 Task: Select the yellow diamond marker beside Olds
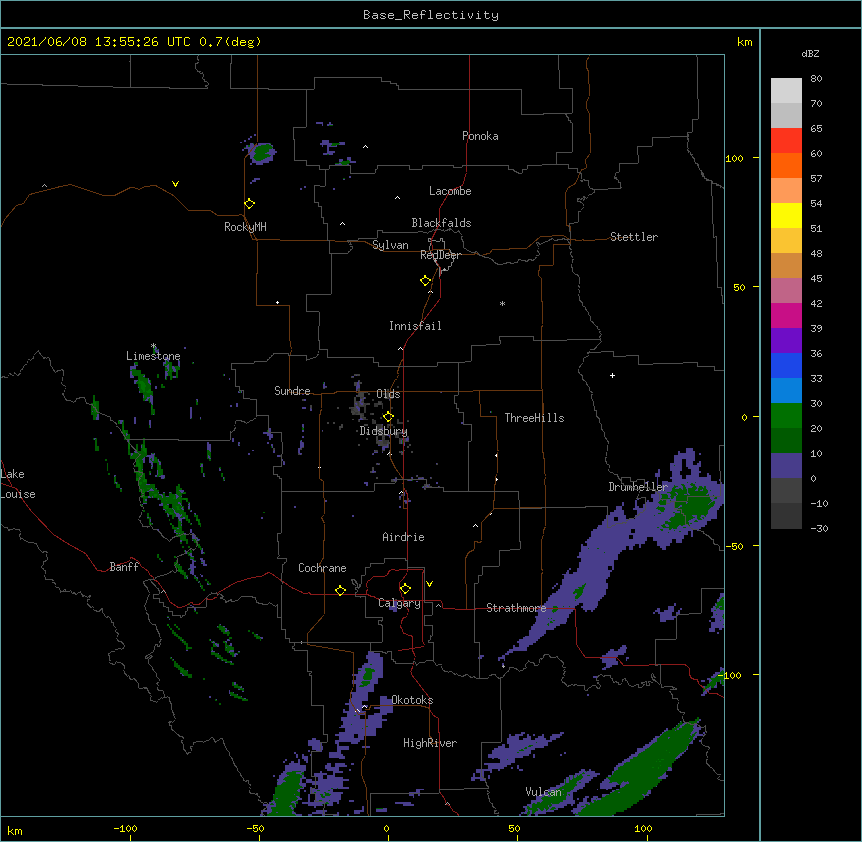[x=388, y=417]
